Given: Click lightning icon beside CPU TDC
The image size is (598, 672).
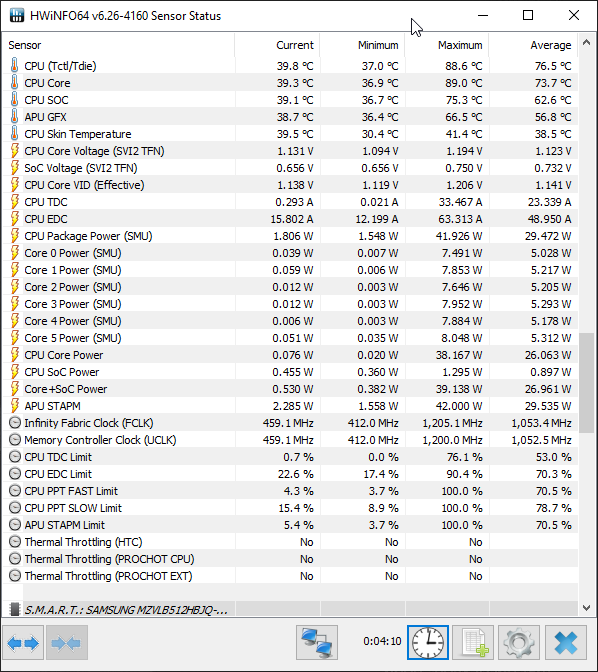Looking at the screenshot, I should tap(15, 202).
